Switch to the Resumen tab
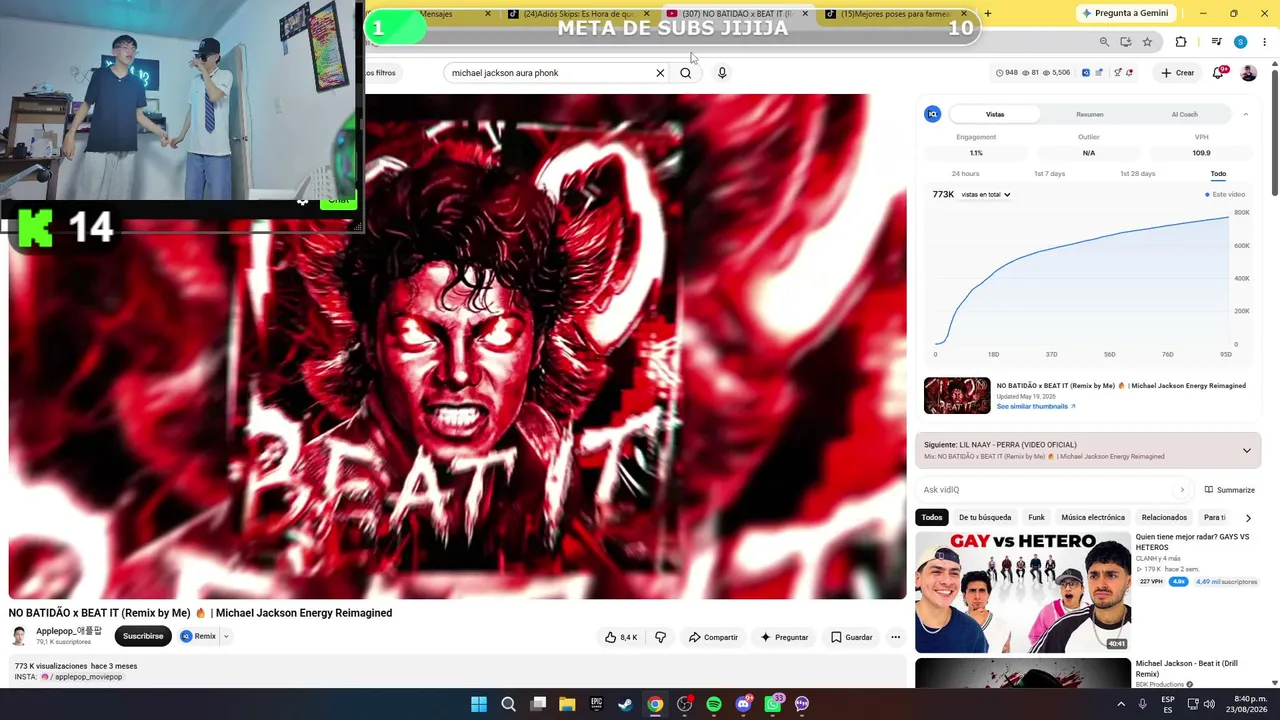Viewport: 1280px width, 720px height. [x=1090, y=114]
